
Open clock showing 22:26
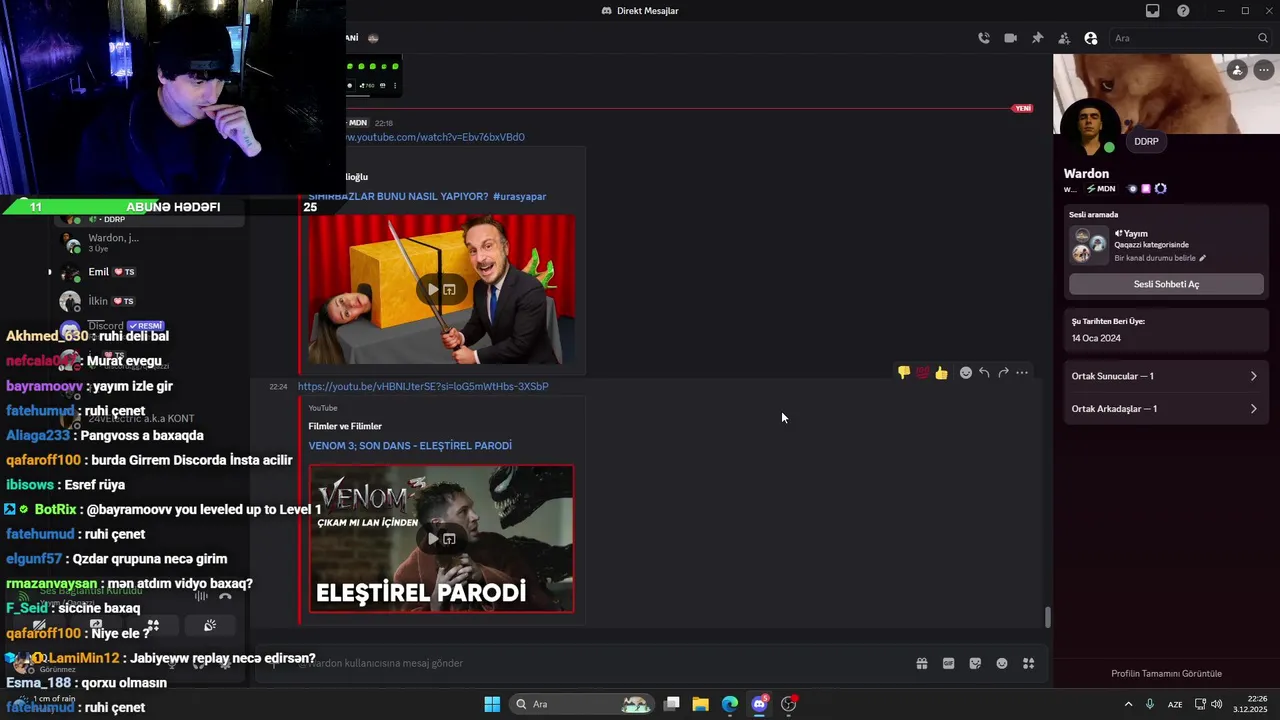coord(1250,704)
